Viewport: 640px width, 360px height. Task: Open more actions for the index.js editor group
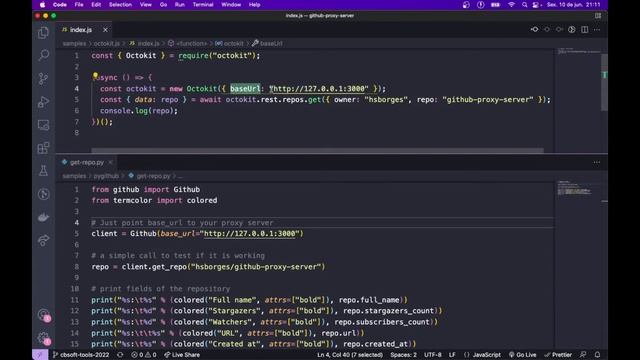pos(597,29)
